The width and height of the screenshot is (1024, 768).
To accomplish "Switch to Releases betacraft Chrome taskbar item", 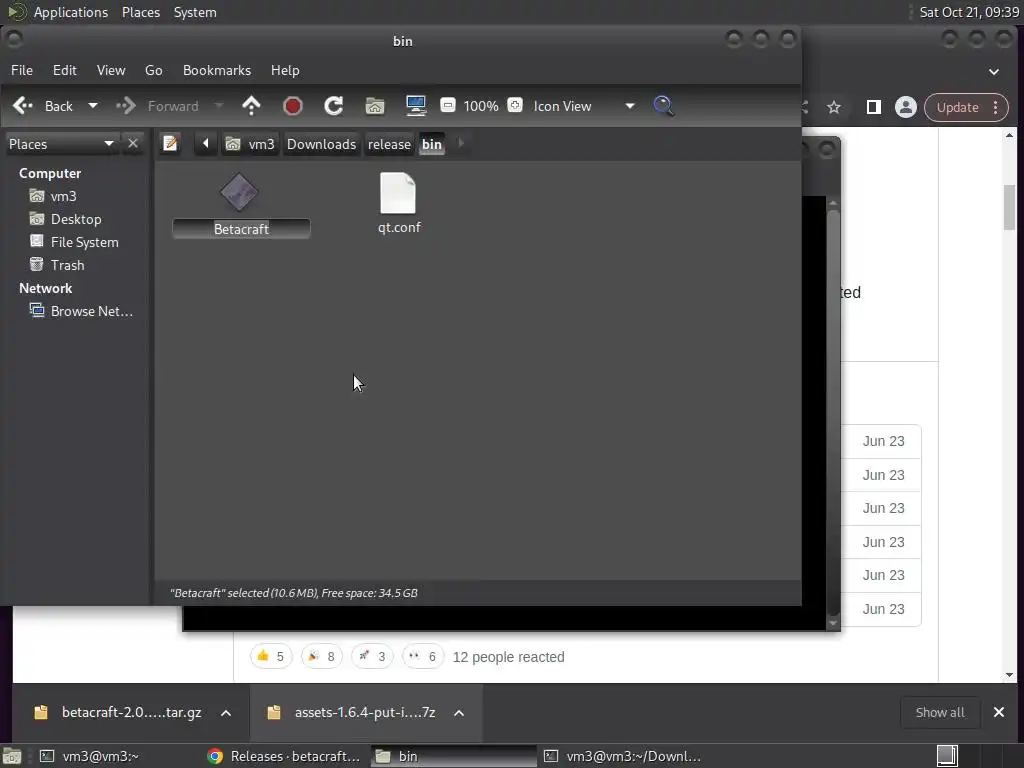I will coord(283,756).
